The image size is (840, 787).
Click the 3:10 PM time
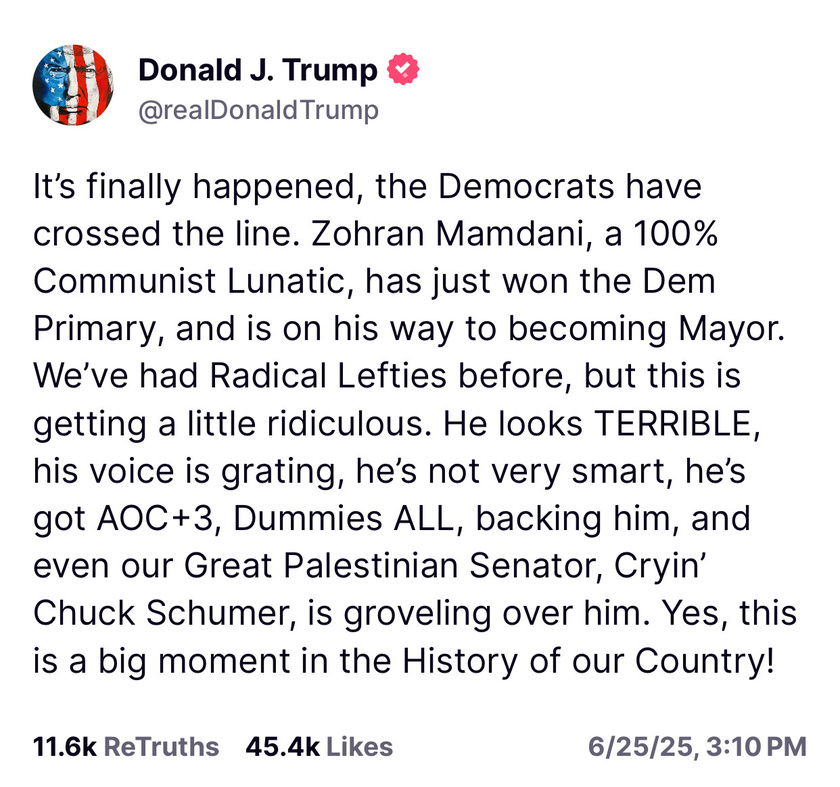click(756, 747)
